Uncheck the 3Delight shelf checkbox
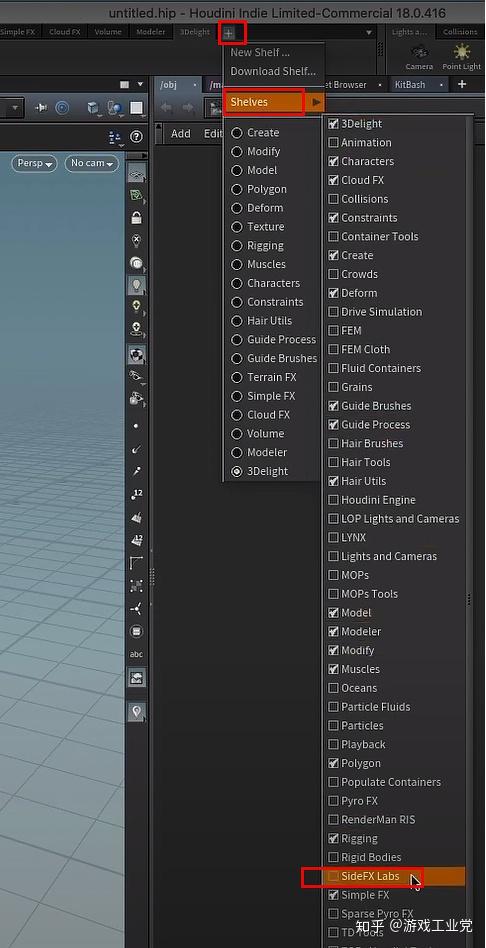486x948 pixels. pos(333,124)
